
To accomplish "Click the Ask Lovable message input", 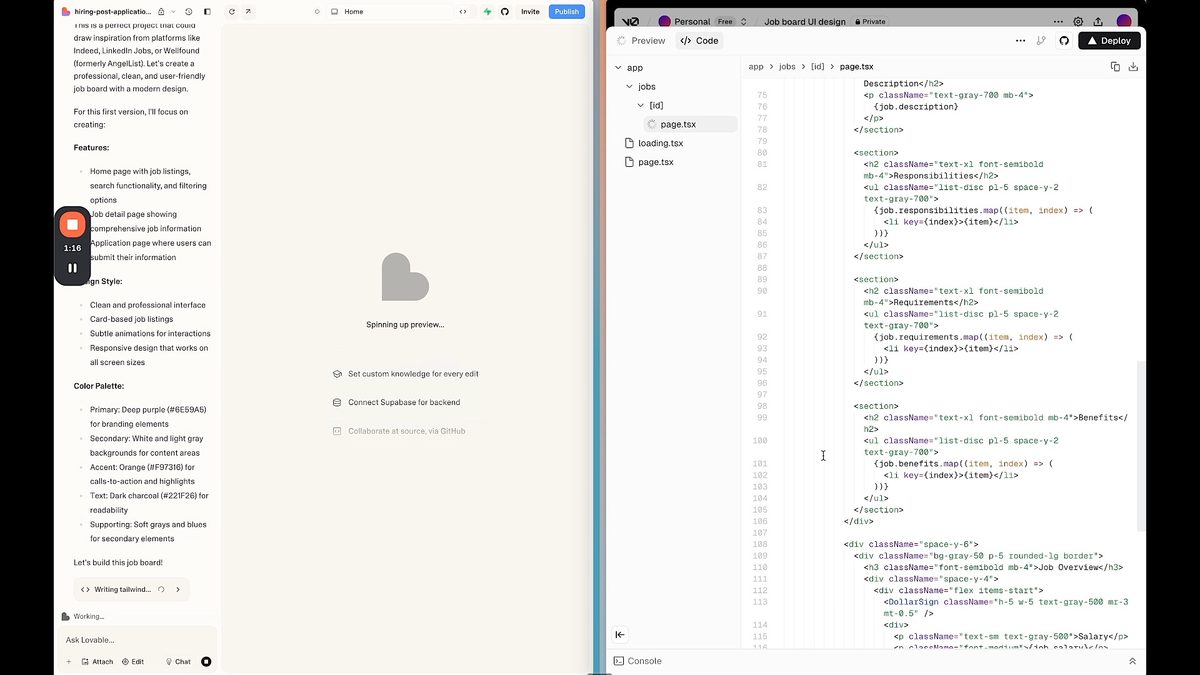I will point(135,640).
